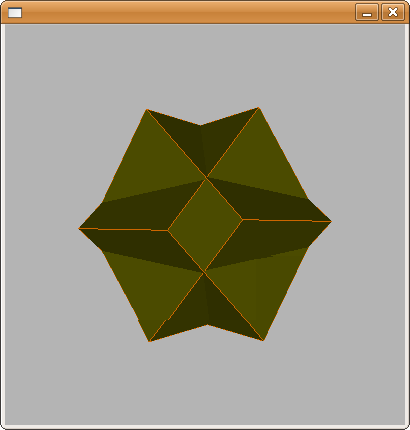Screen dimensions: 410x430
Task: Pick the bottom-right pointed vertex of the star
Action: point(263,340)
